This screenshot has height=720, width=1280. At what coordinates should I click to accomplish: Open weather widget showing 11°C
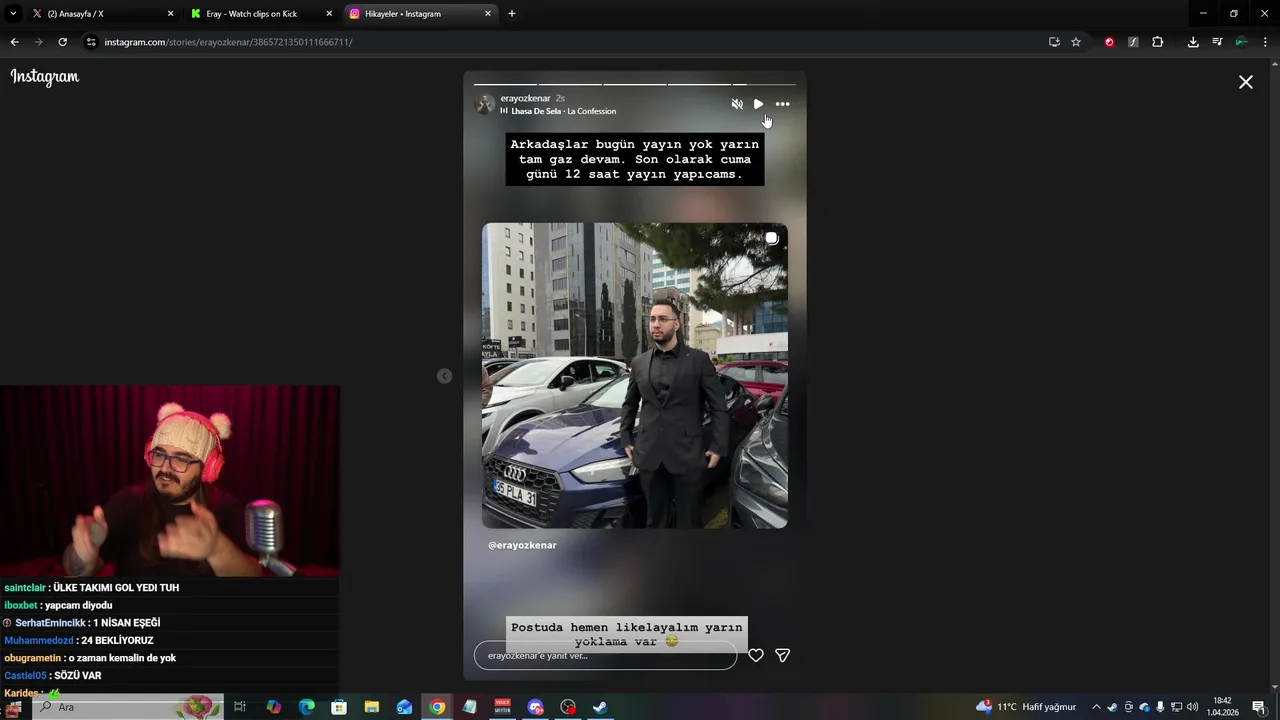click(x=1026, y=707)
